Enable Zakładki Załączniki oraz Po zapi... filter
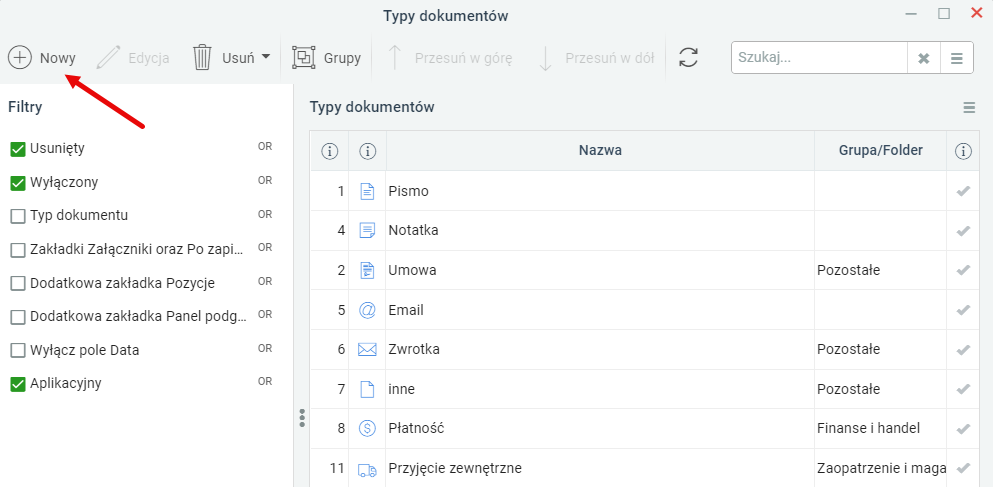The width and height of the screenshot is (993, 487). [x=18, y=250]
